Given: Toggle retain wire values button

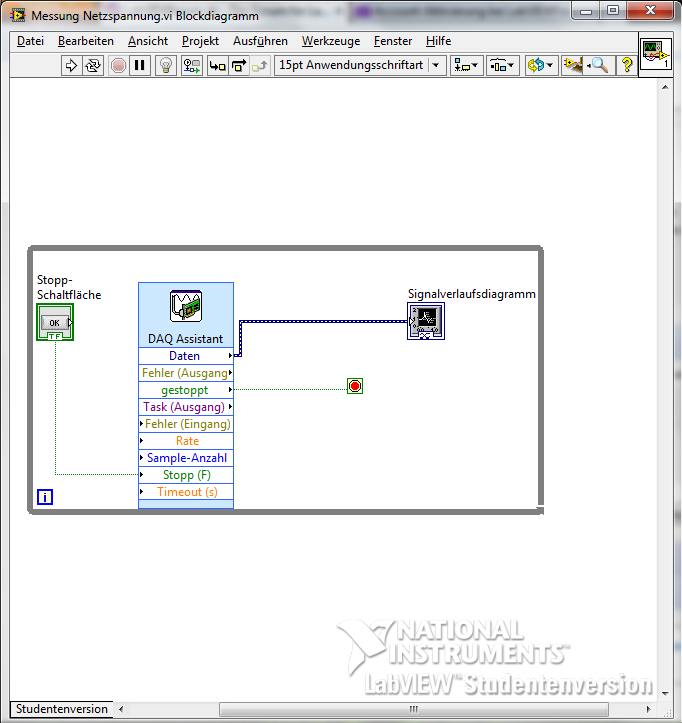Looking at the screenshot, I should pyautogui.click(x=192, y=65).
